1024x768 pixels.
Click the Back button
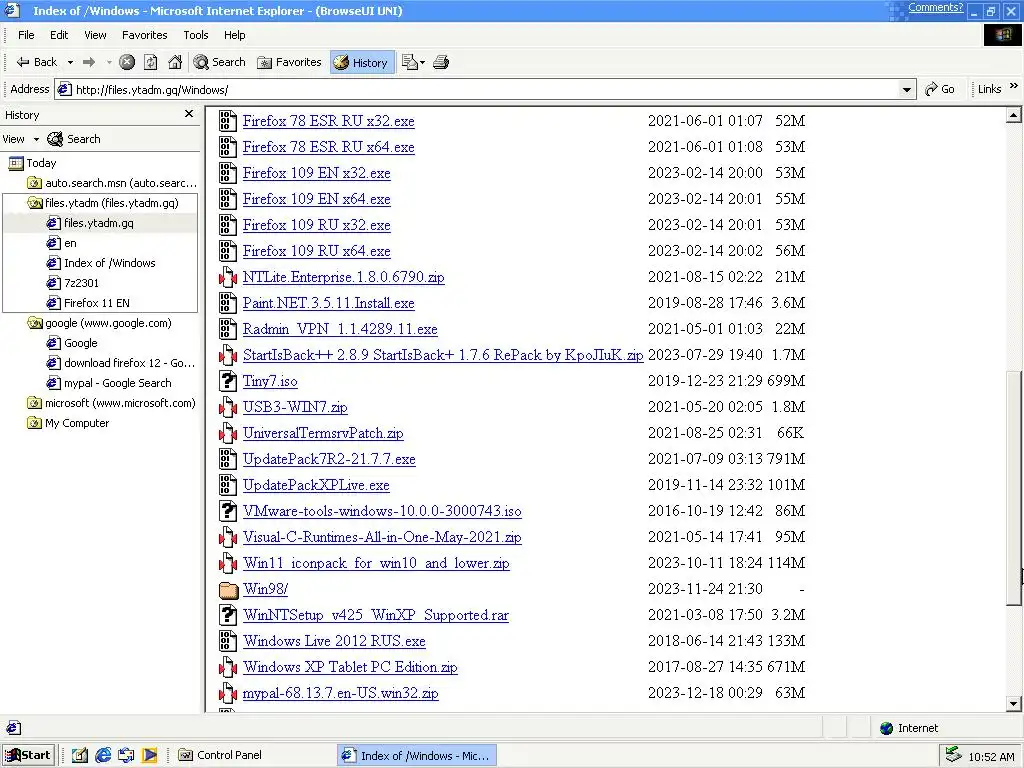point(37,62)
